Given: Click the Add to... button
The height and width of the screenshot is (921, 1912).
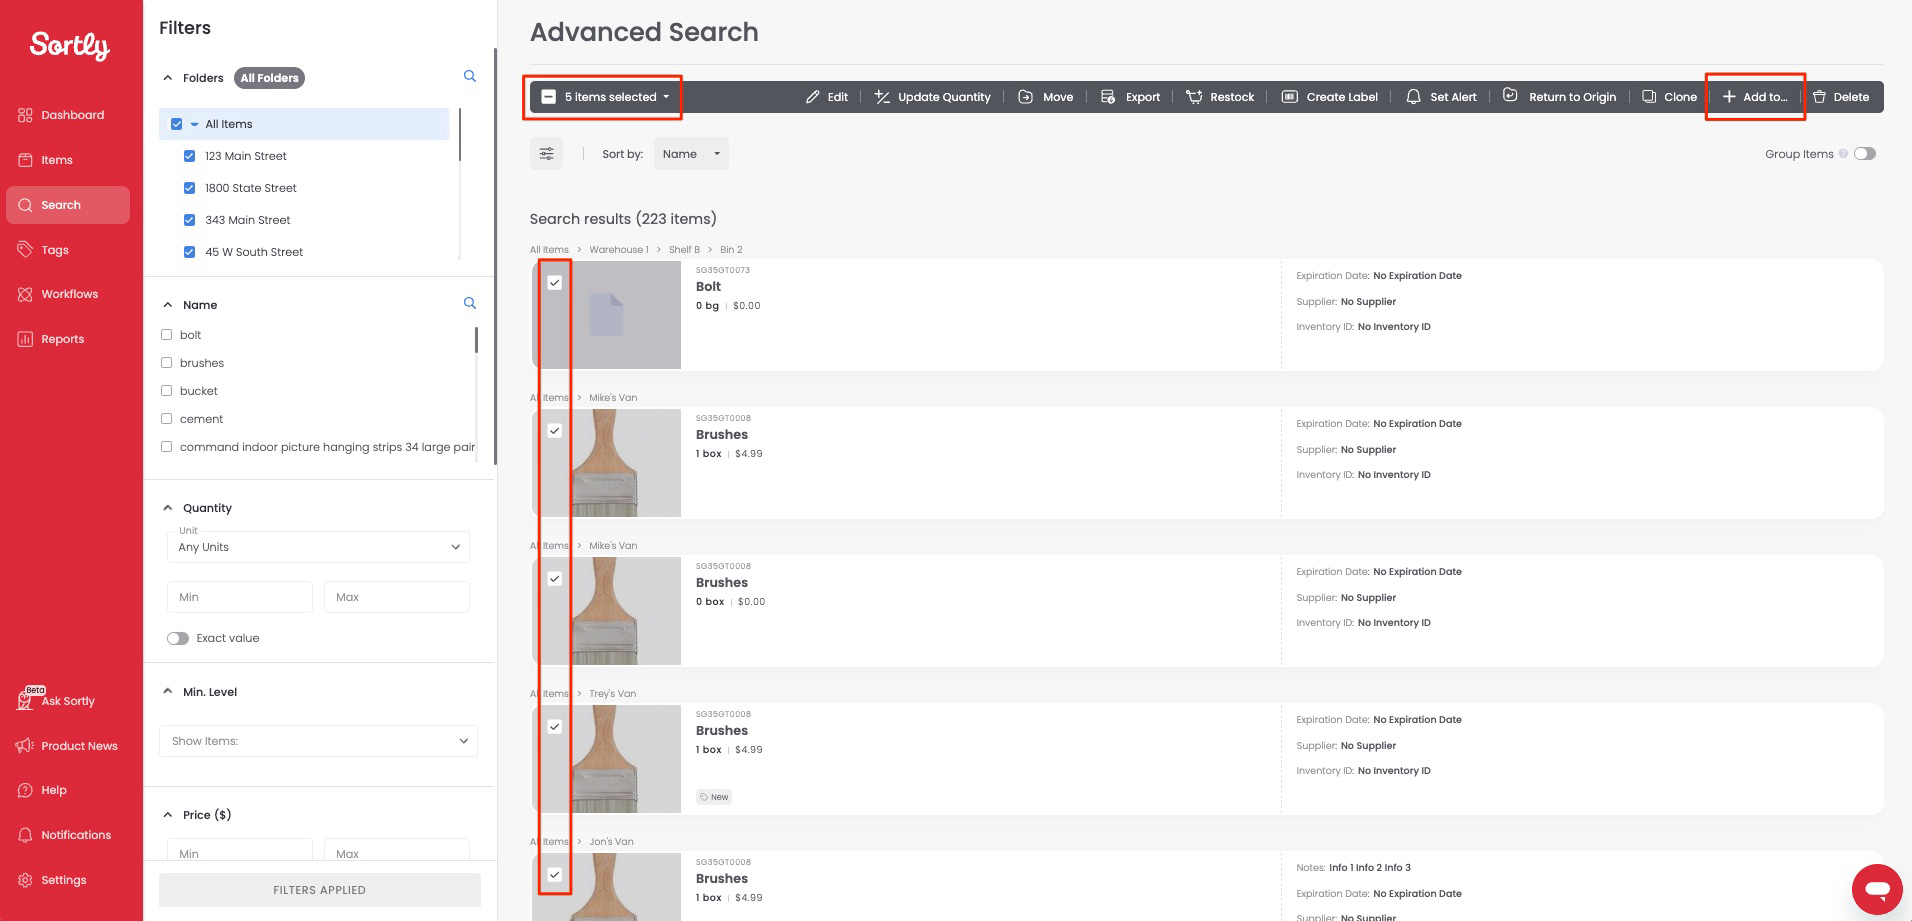Looking at the screenshot, I should pos(1755,97).
